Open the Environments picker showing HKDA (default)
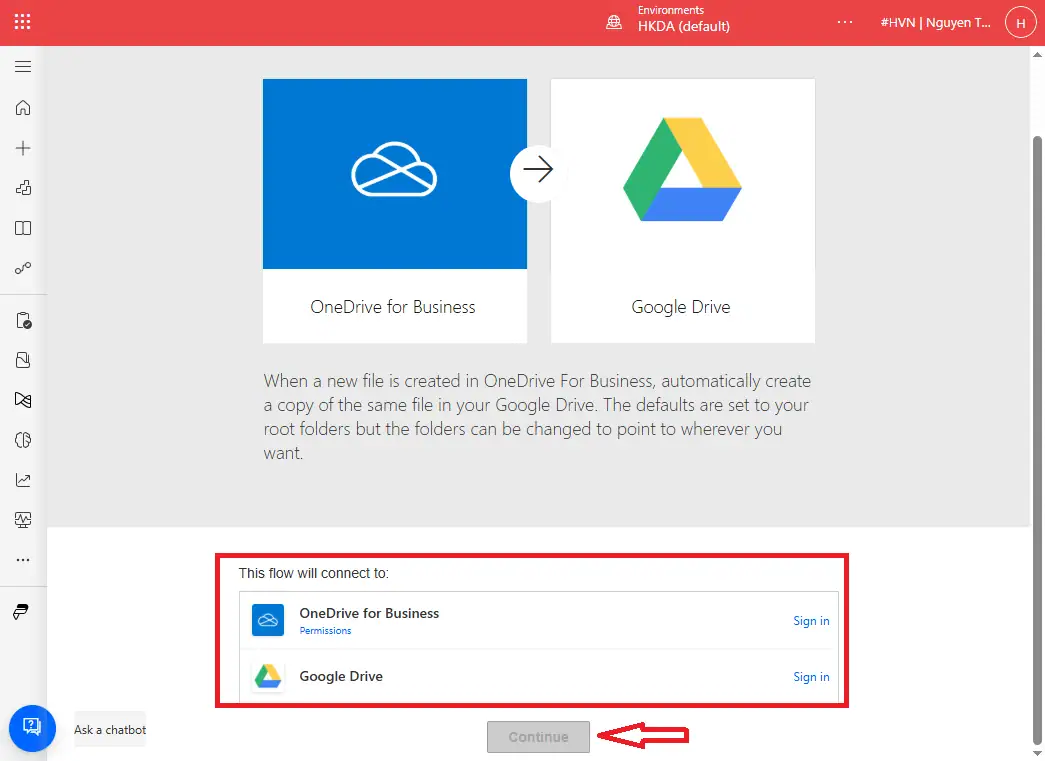Image resolution: width=1045 pixels, height=761 pixels. (x=670, y=22)
